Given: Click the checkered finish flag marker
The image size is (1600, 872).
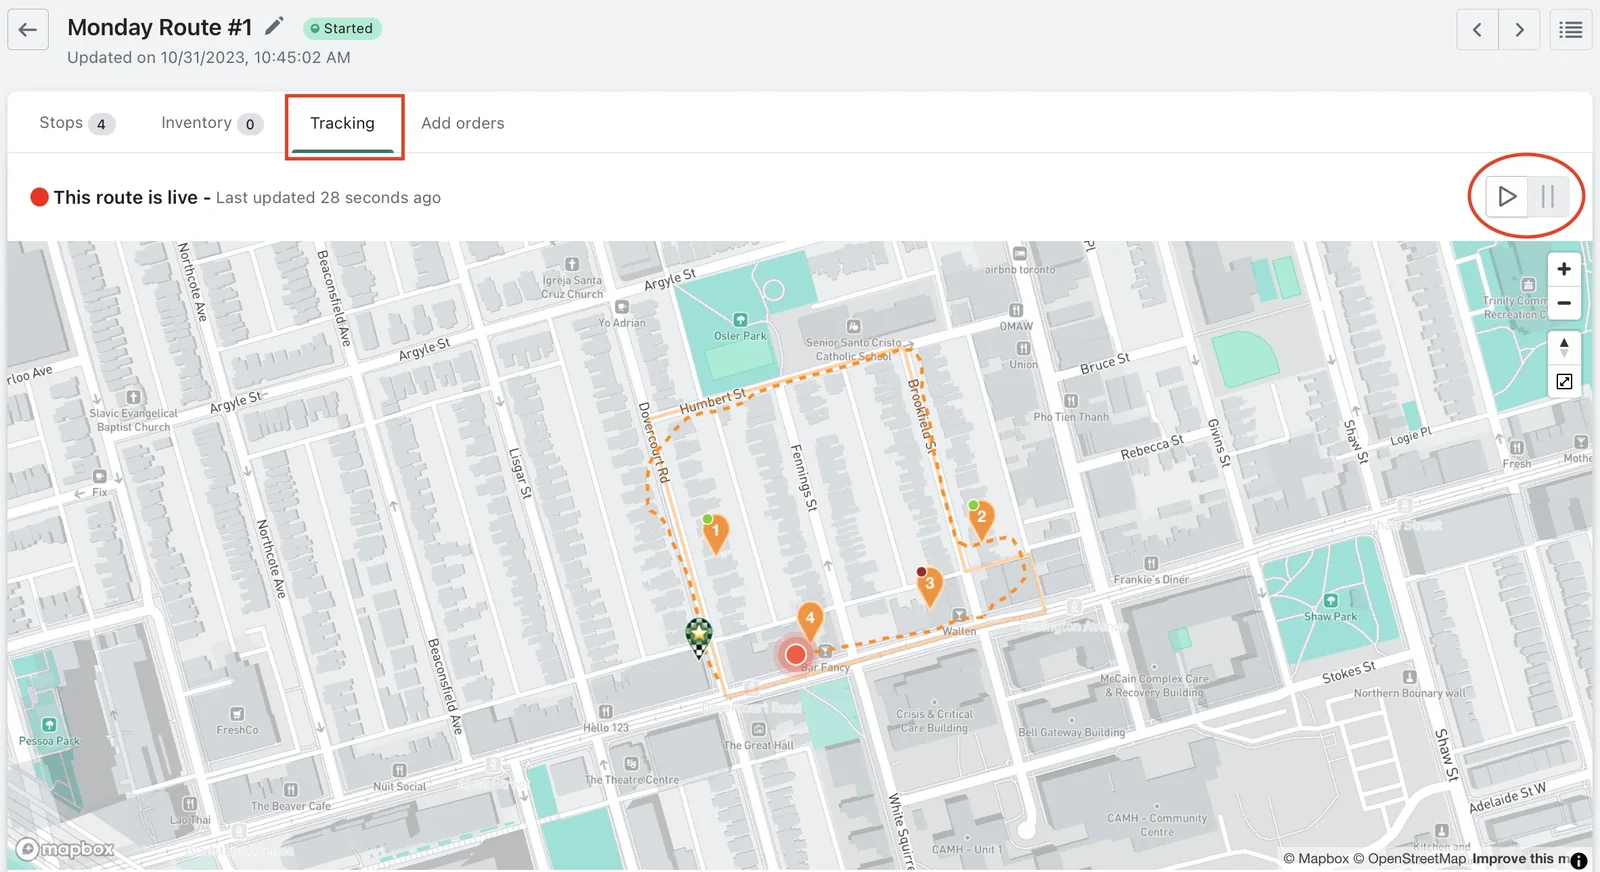Looking at the screenshot, I should point(698,637).
